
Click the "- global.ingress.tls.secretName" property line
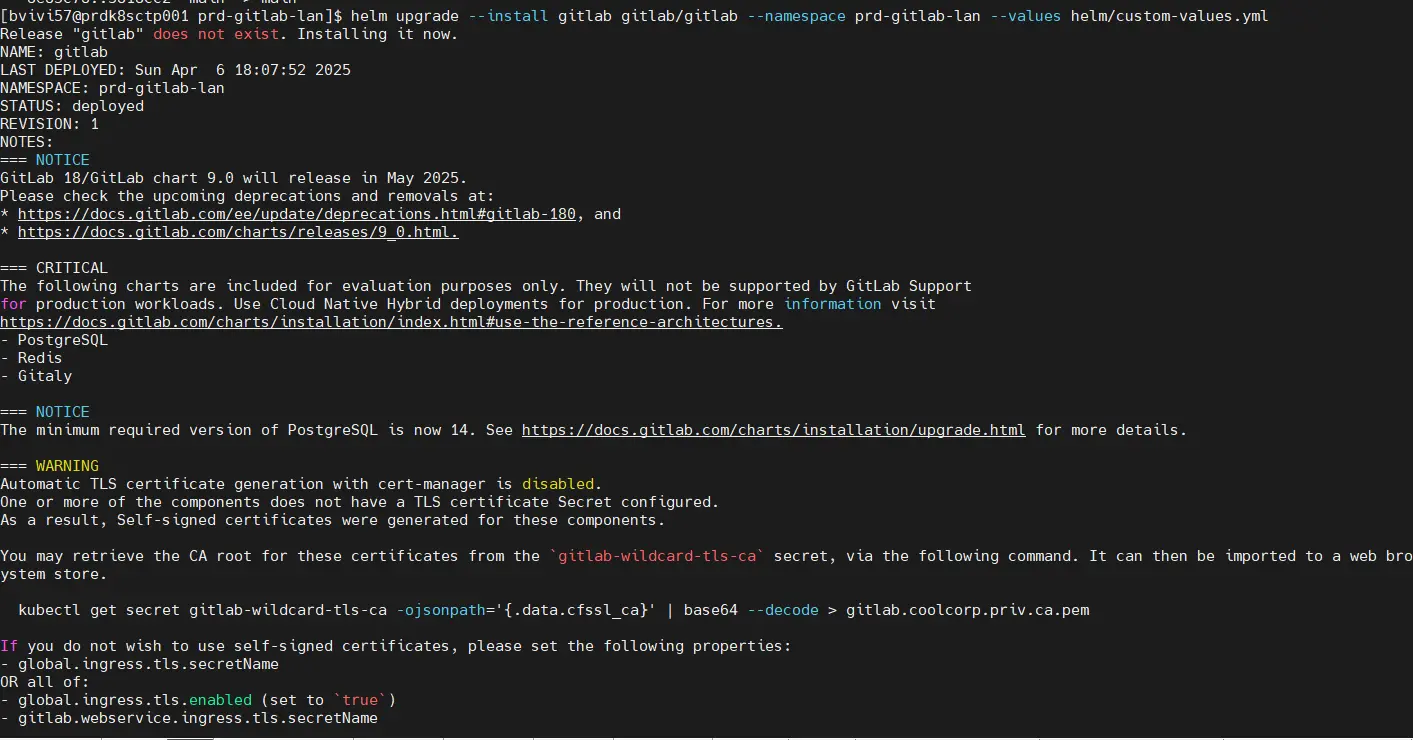click(x=139, y=664)
